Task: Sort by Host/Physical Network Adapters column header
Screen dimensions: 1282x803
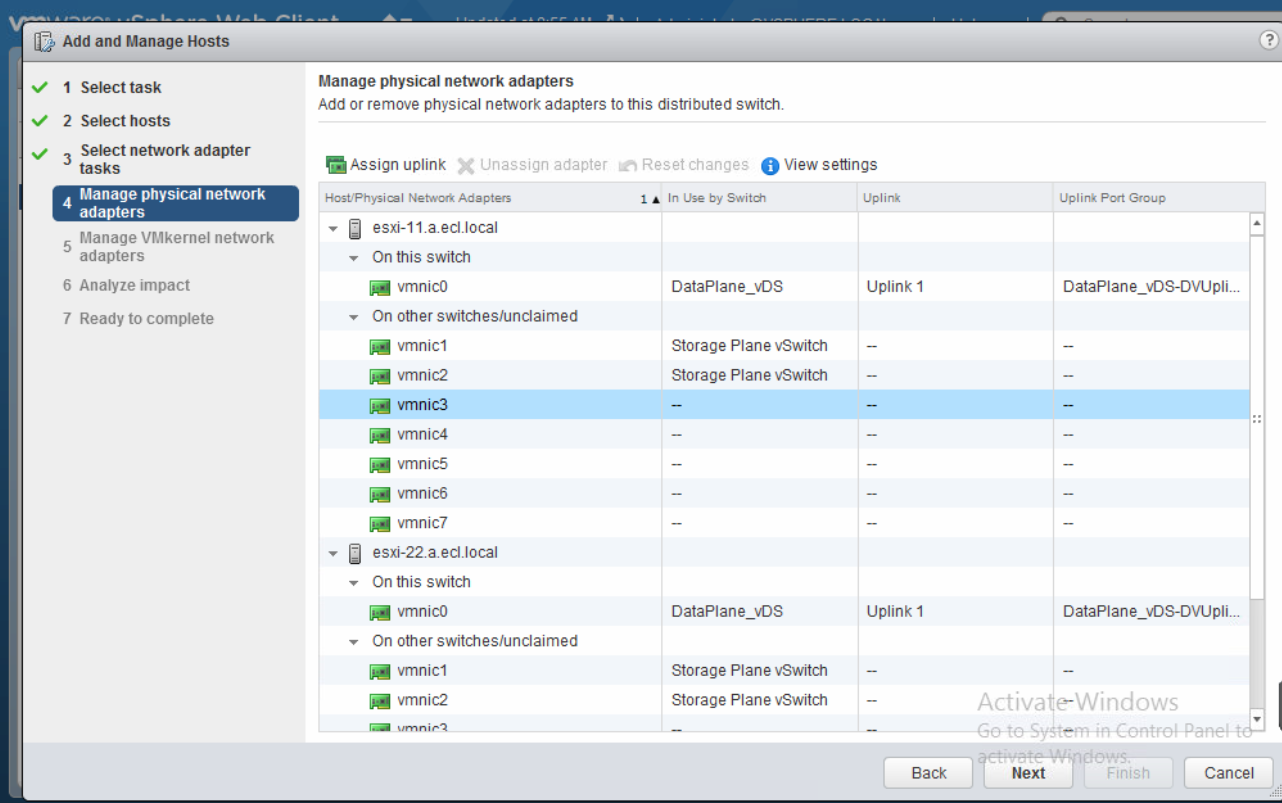Action: click(418, 198)
